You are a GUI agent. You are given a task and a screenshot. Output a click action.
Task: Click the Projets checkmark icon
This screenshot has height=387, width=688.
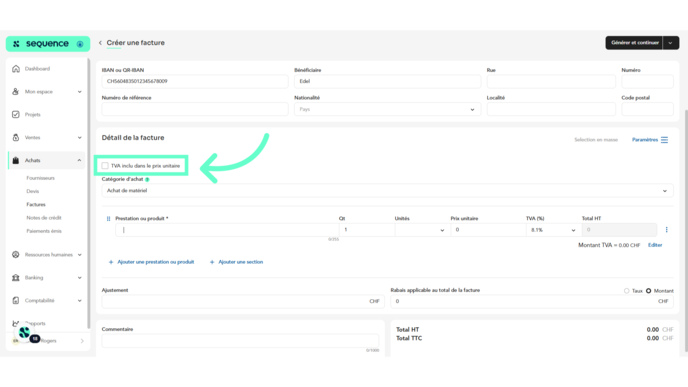[16, 115]
